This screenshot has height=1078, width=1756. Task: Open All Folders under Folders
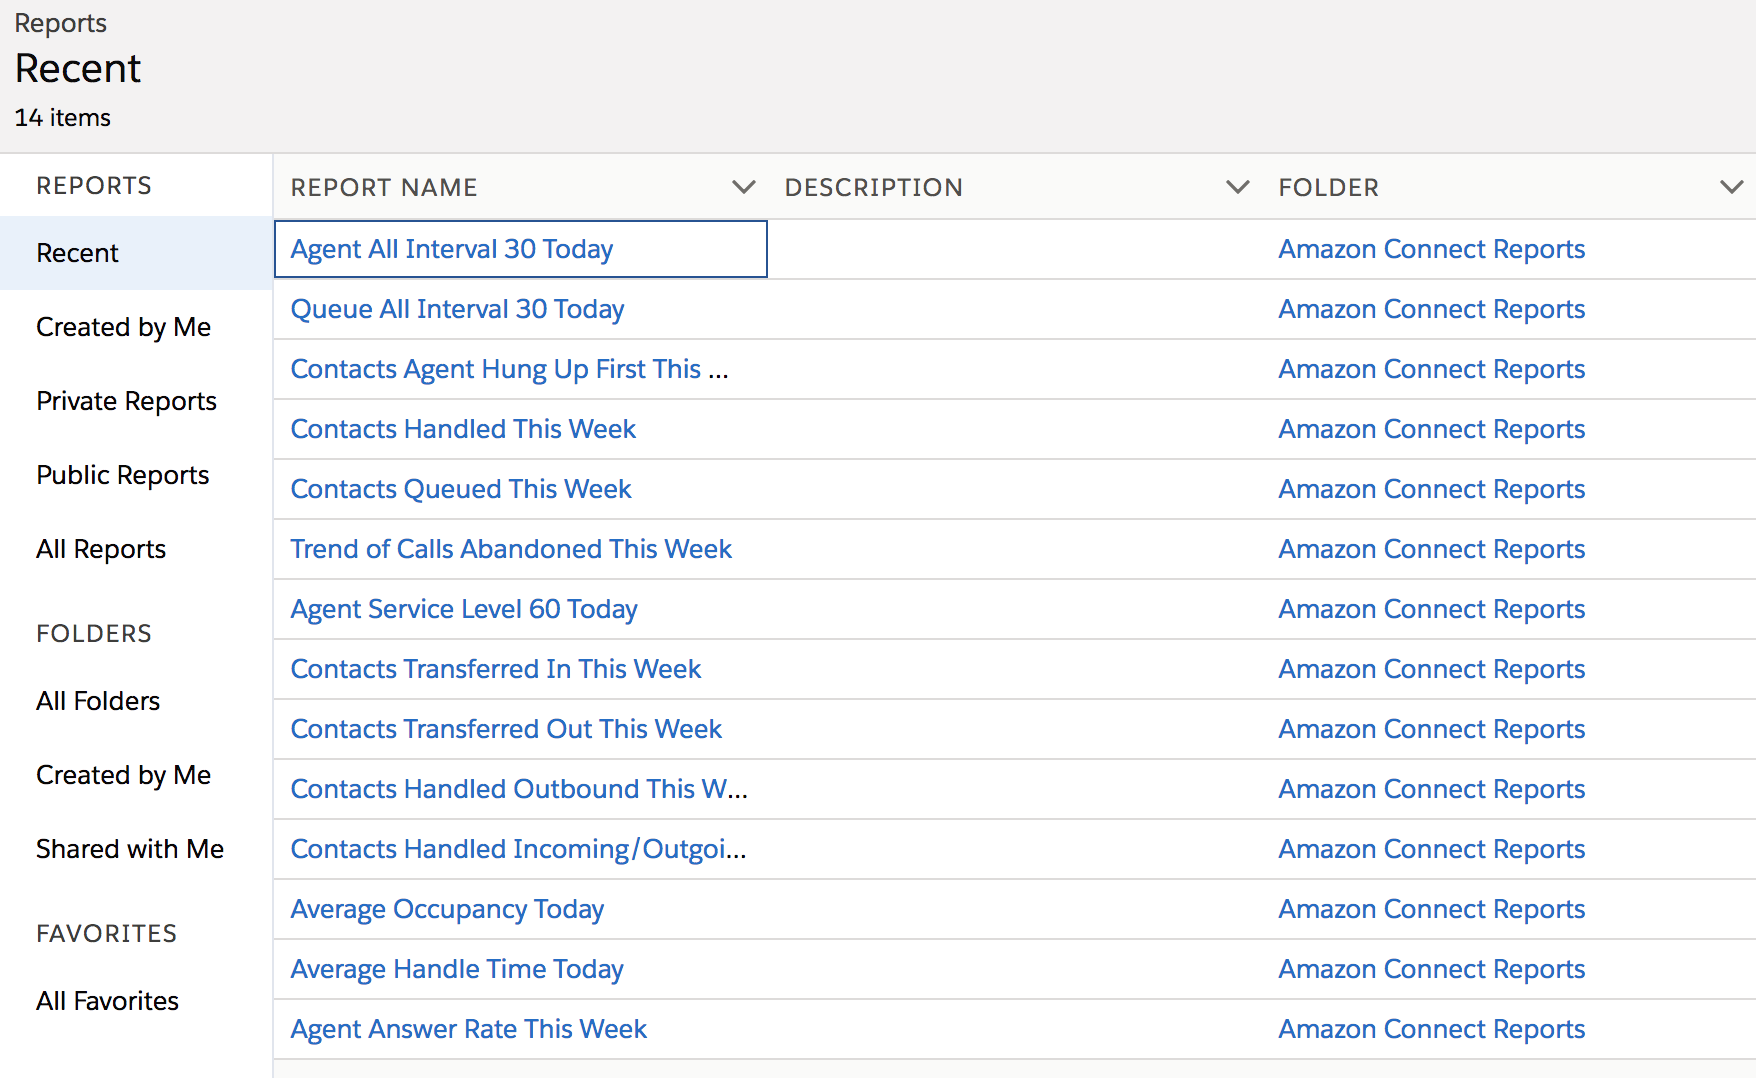(x=98, y=701)
